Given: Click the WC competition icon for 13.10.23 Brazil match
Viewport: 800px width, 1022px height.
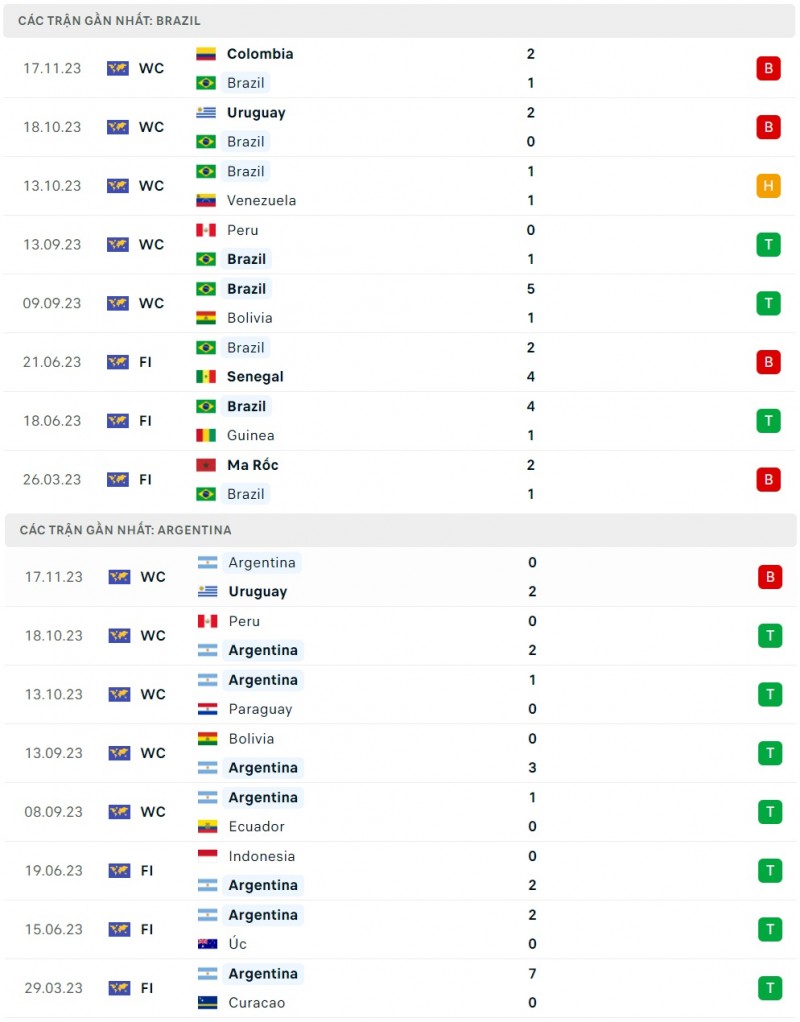Looking at the screenshot, I should pyautogui.click(x=118, y=186).
